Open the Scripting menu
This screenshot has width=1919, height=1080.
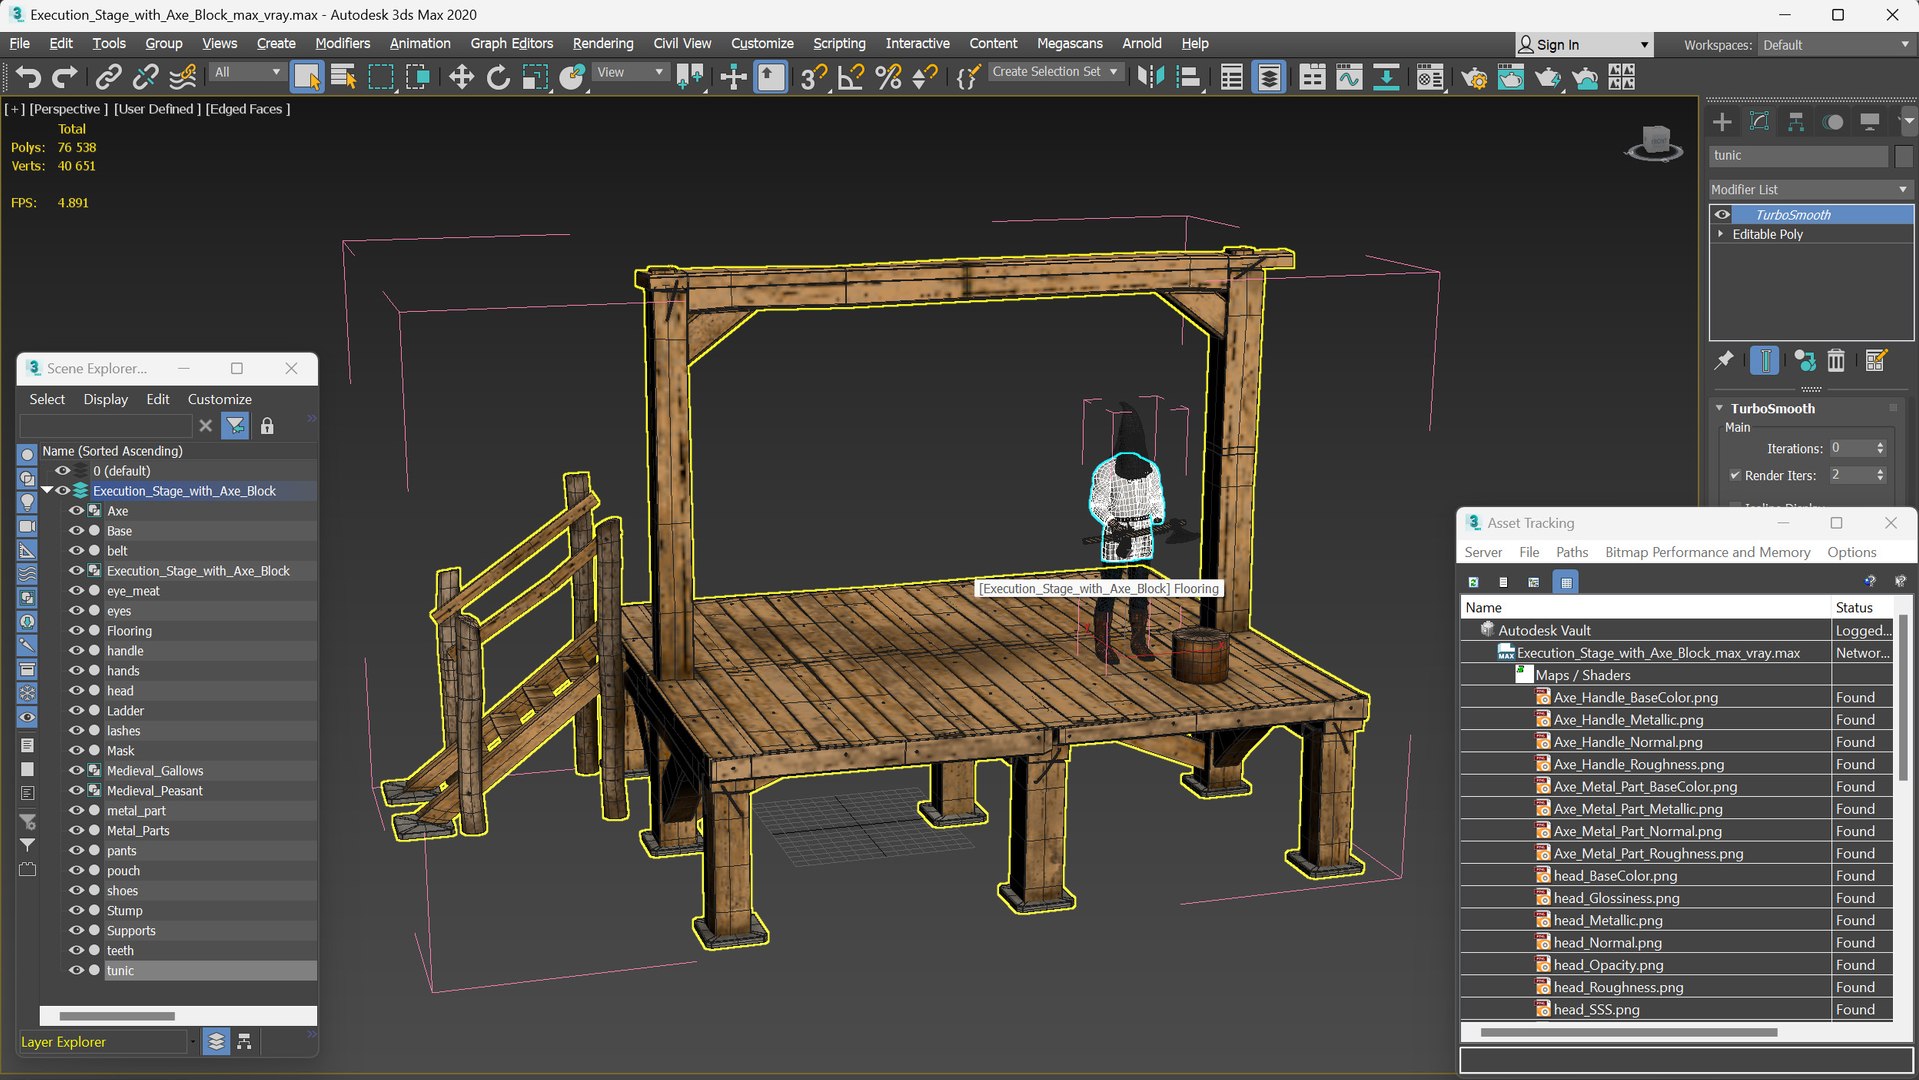click(838, 43)
